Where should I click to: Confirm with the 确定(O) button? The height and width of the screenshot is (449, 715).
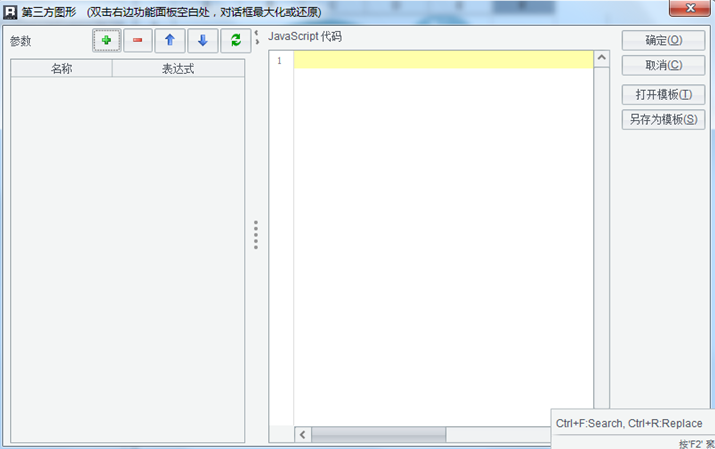click(x=663, y=41)
